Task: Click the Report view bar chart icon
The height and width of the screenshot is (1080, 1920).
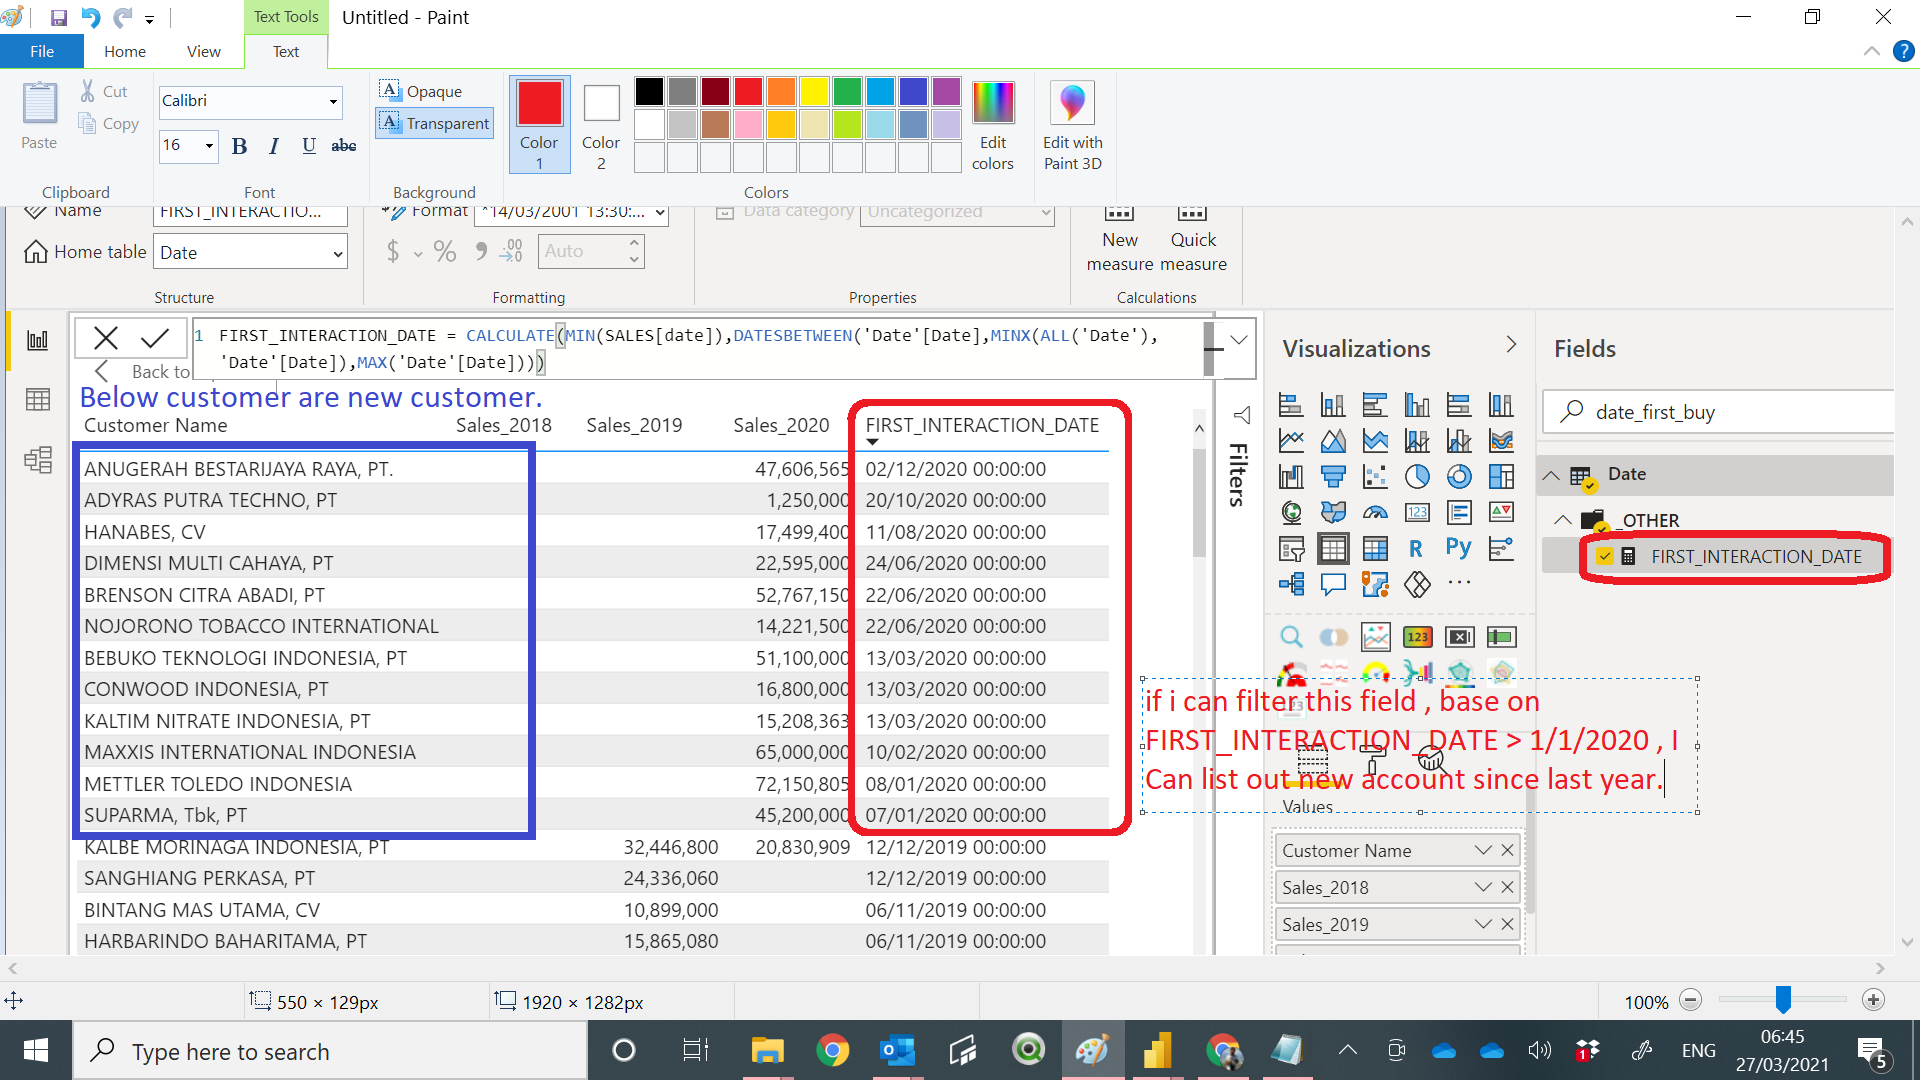Action: 38,341
